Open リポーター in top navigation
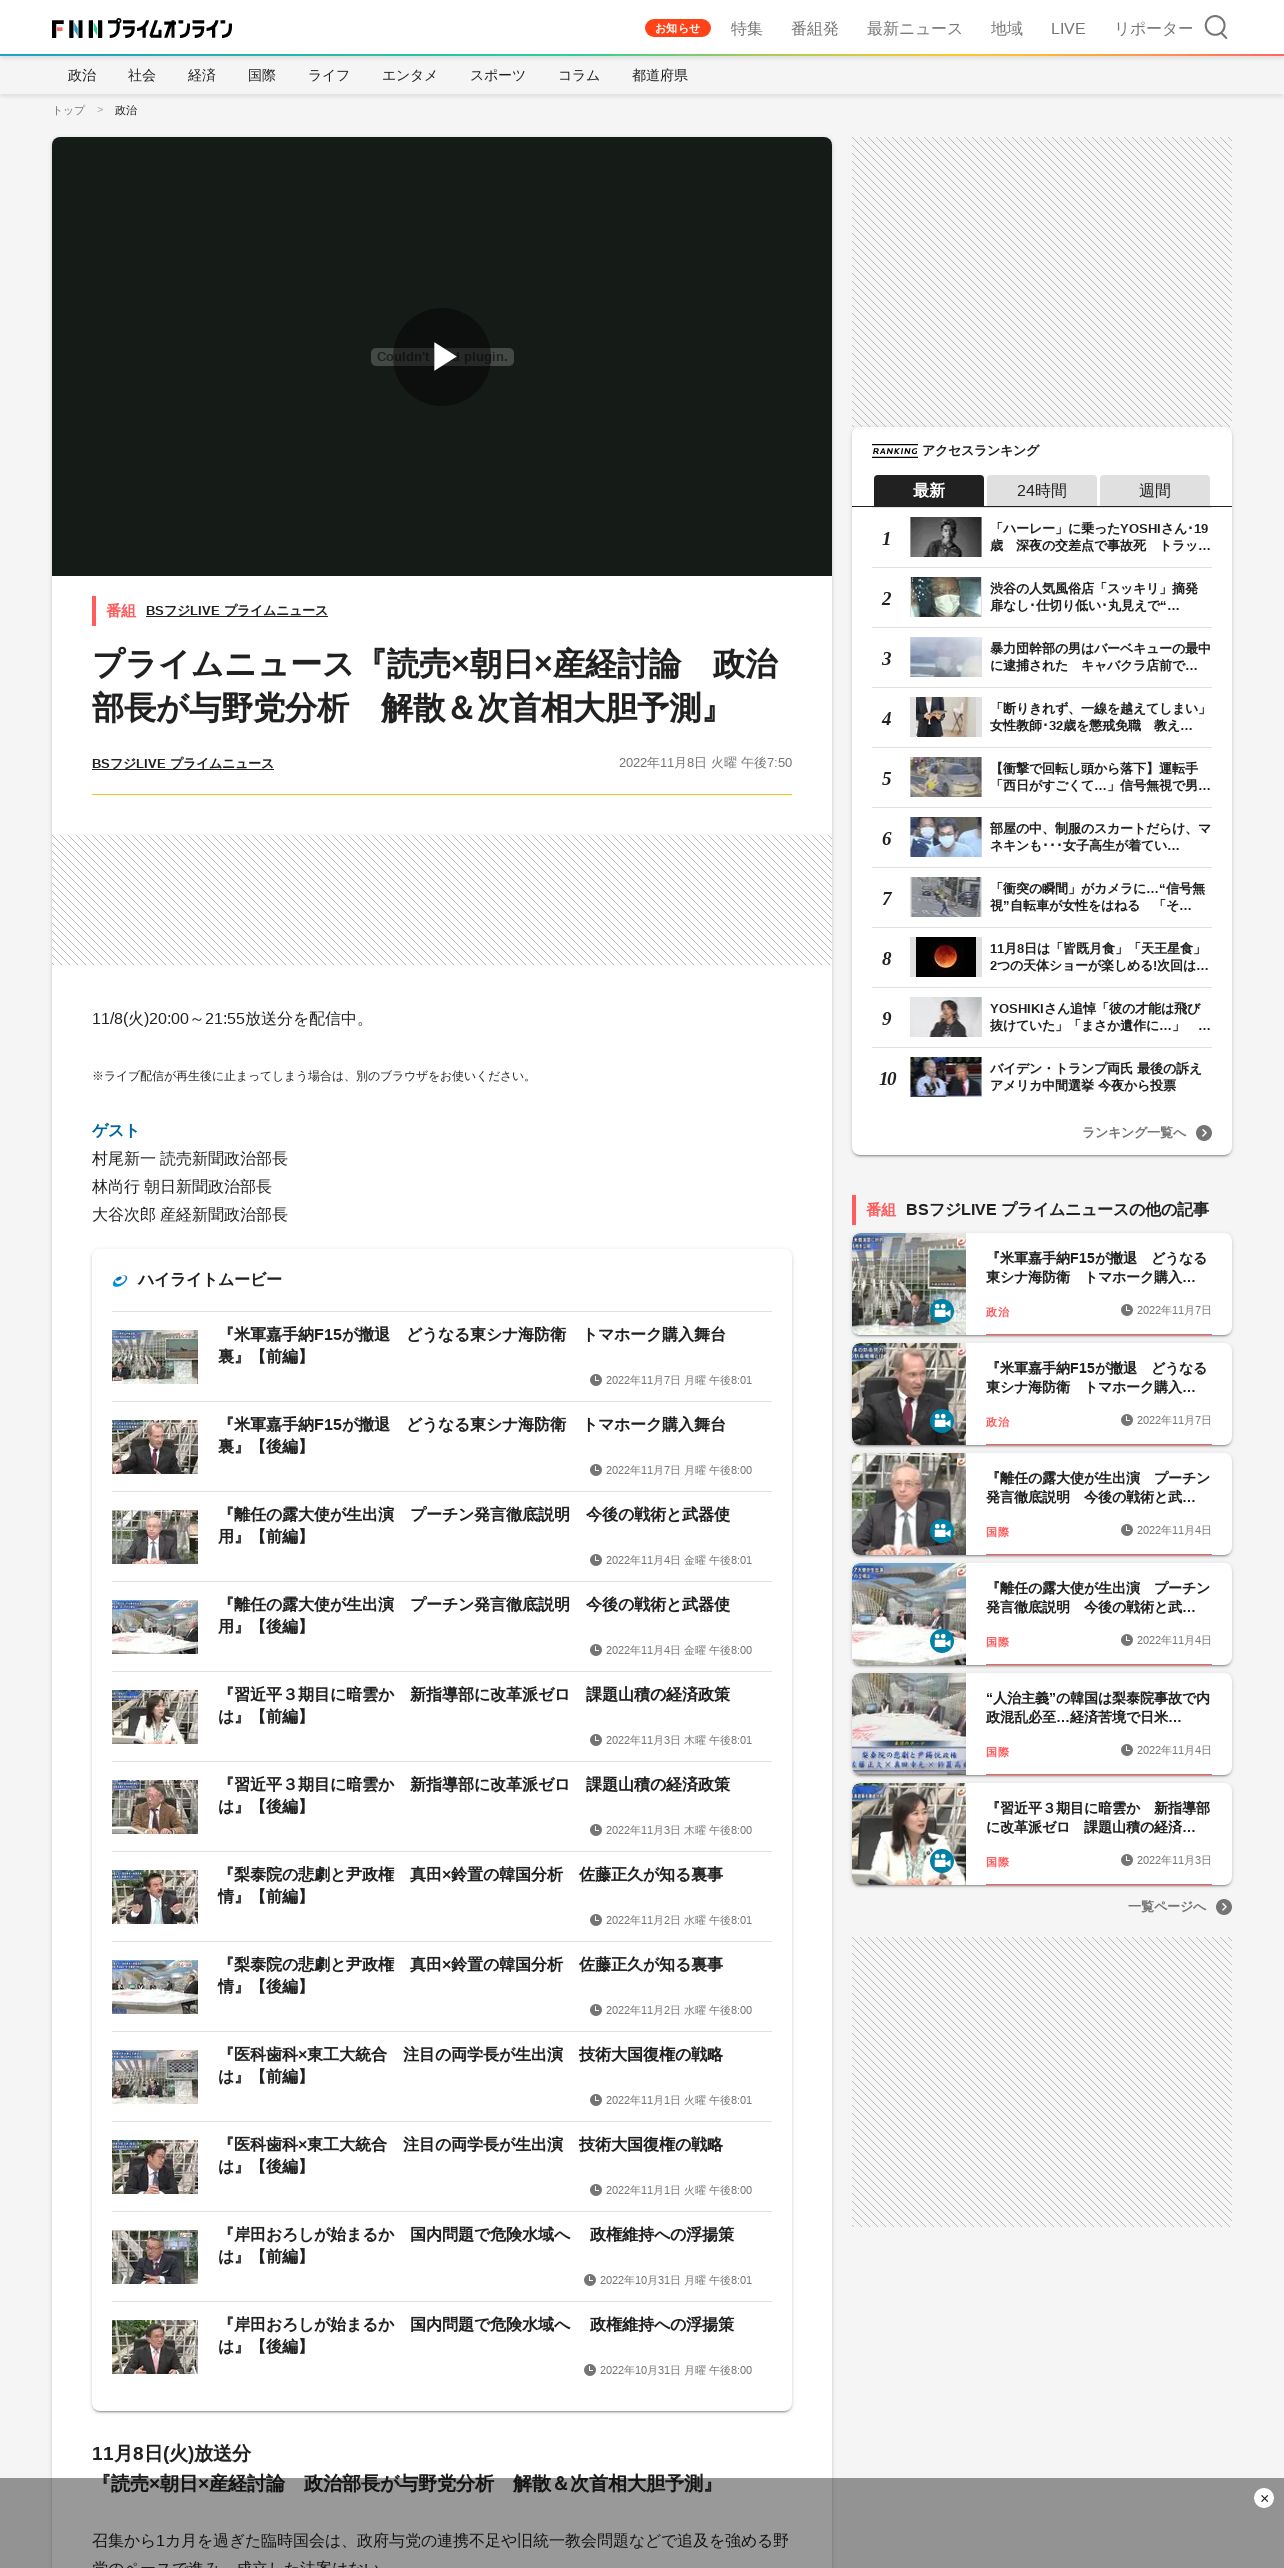This screenshot has height=2568, width=1284. pyautogui.click(x=1154, y=28)
